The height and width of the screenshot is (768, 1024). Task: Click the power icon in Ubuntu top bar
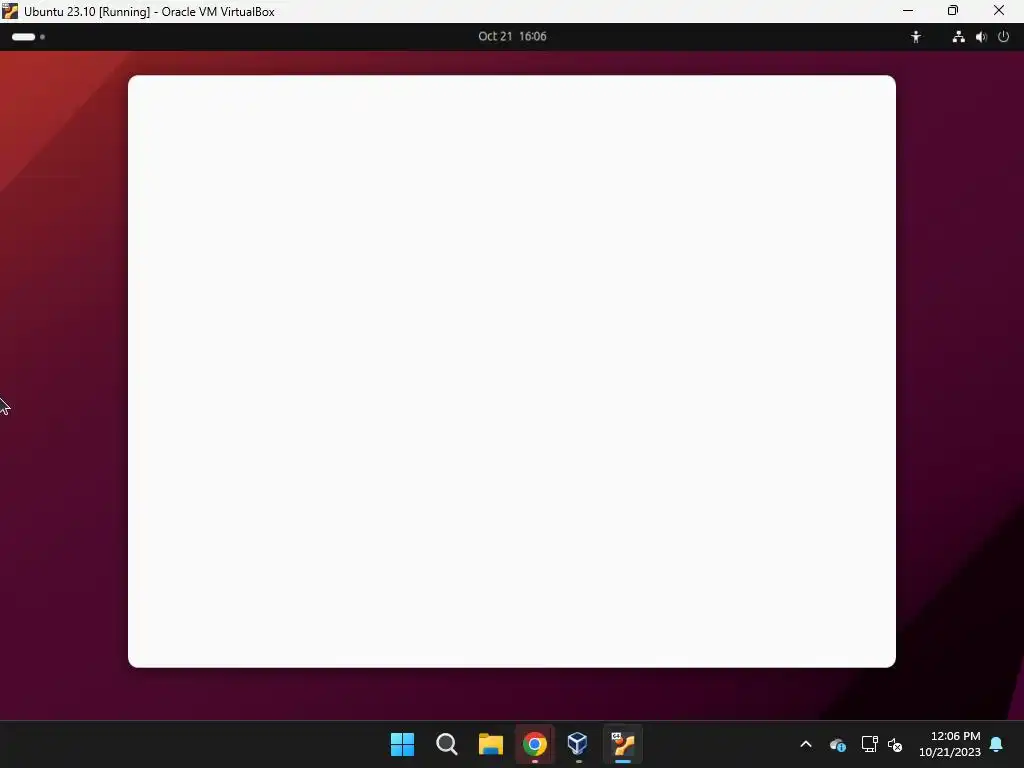click(1004, 37)
